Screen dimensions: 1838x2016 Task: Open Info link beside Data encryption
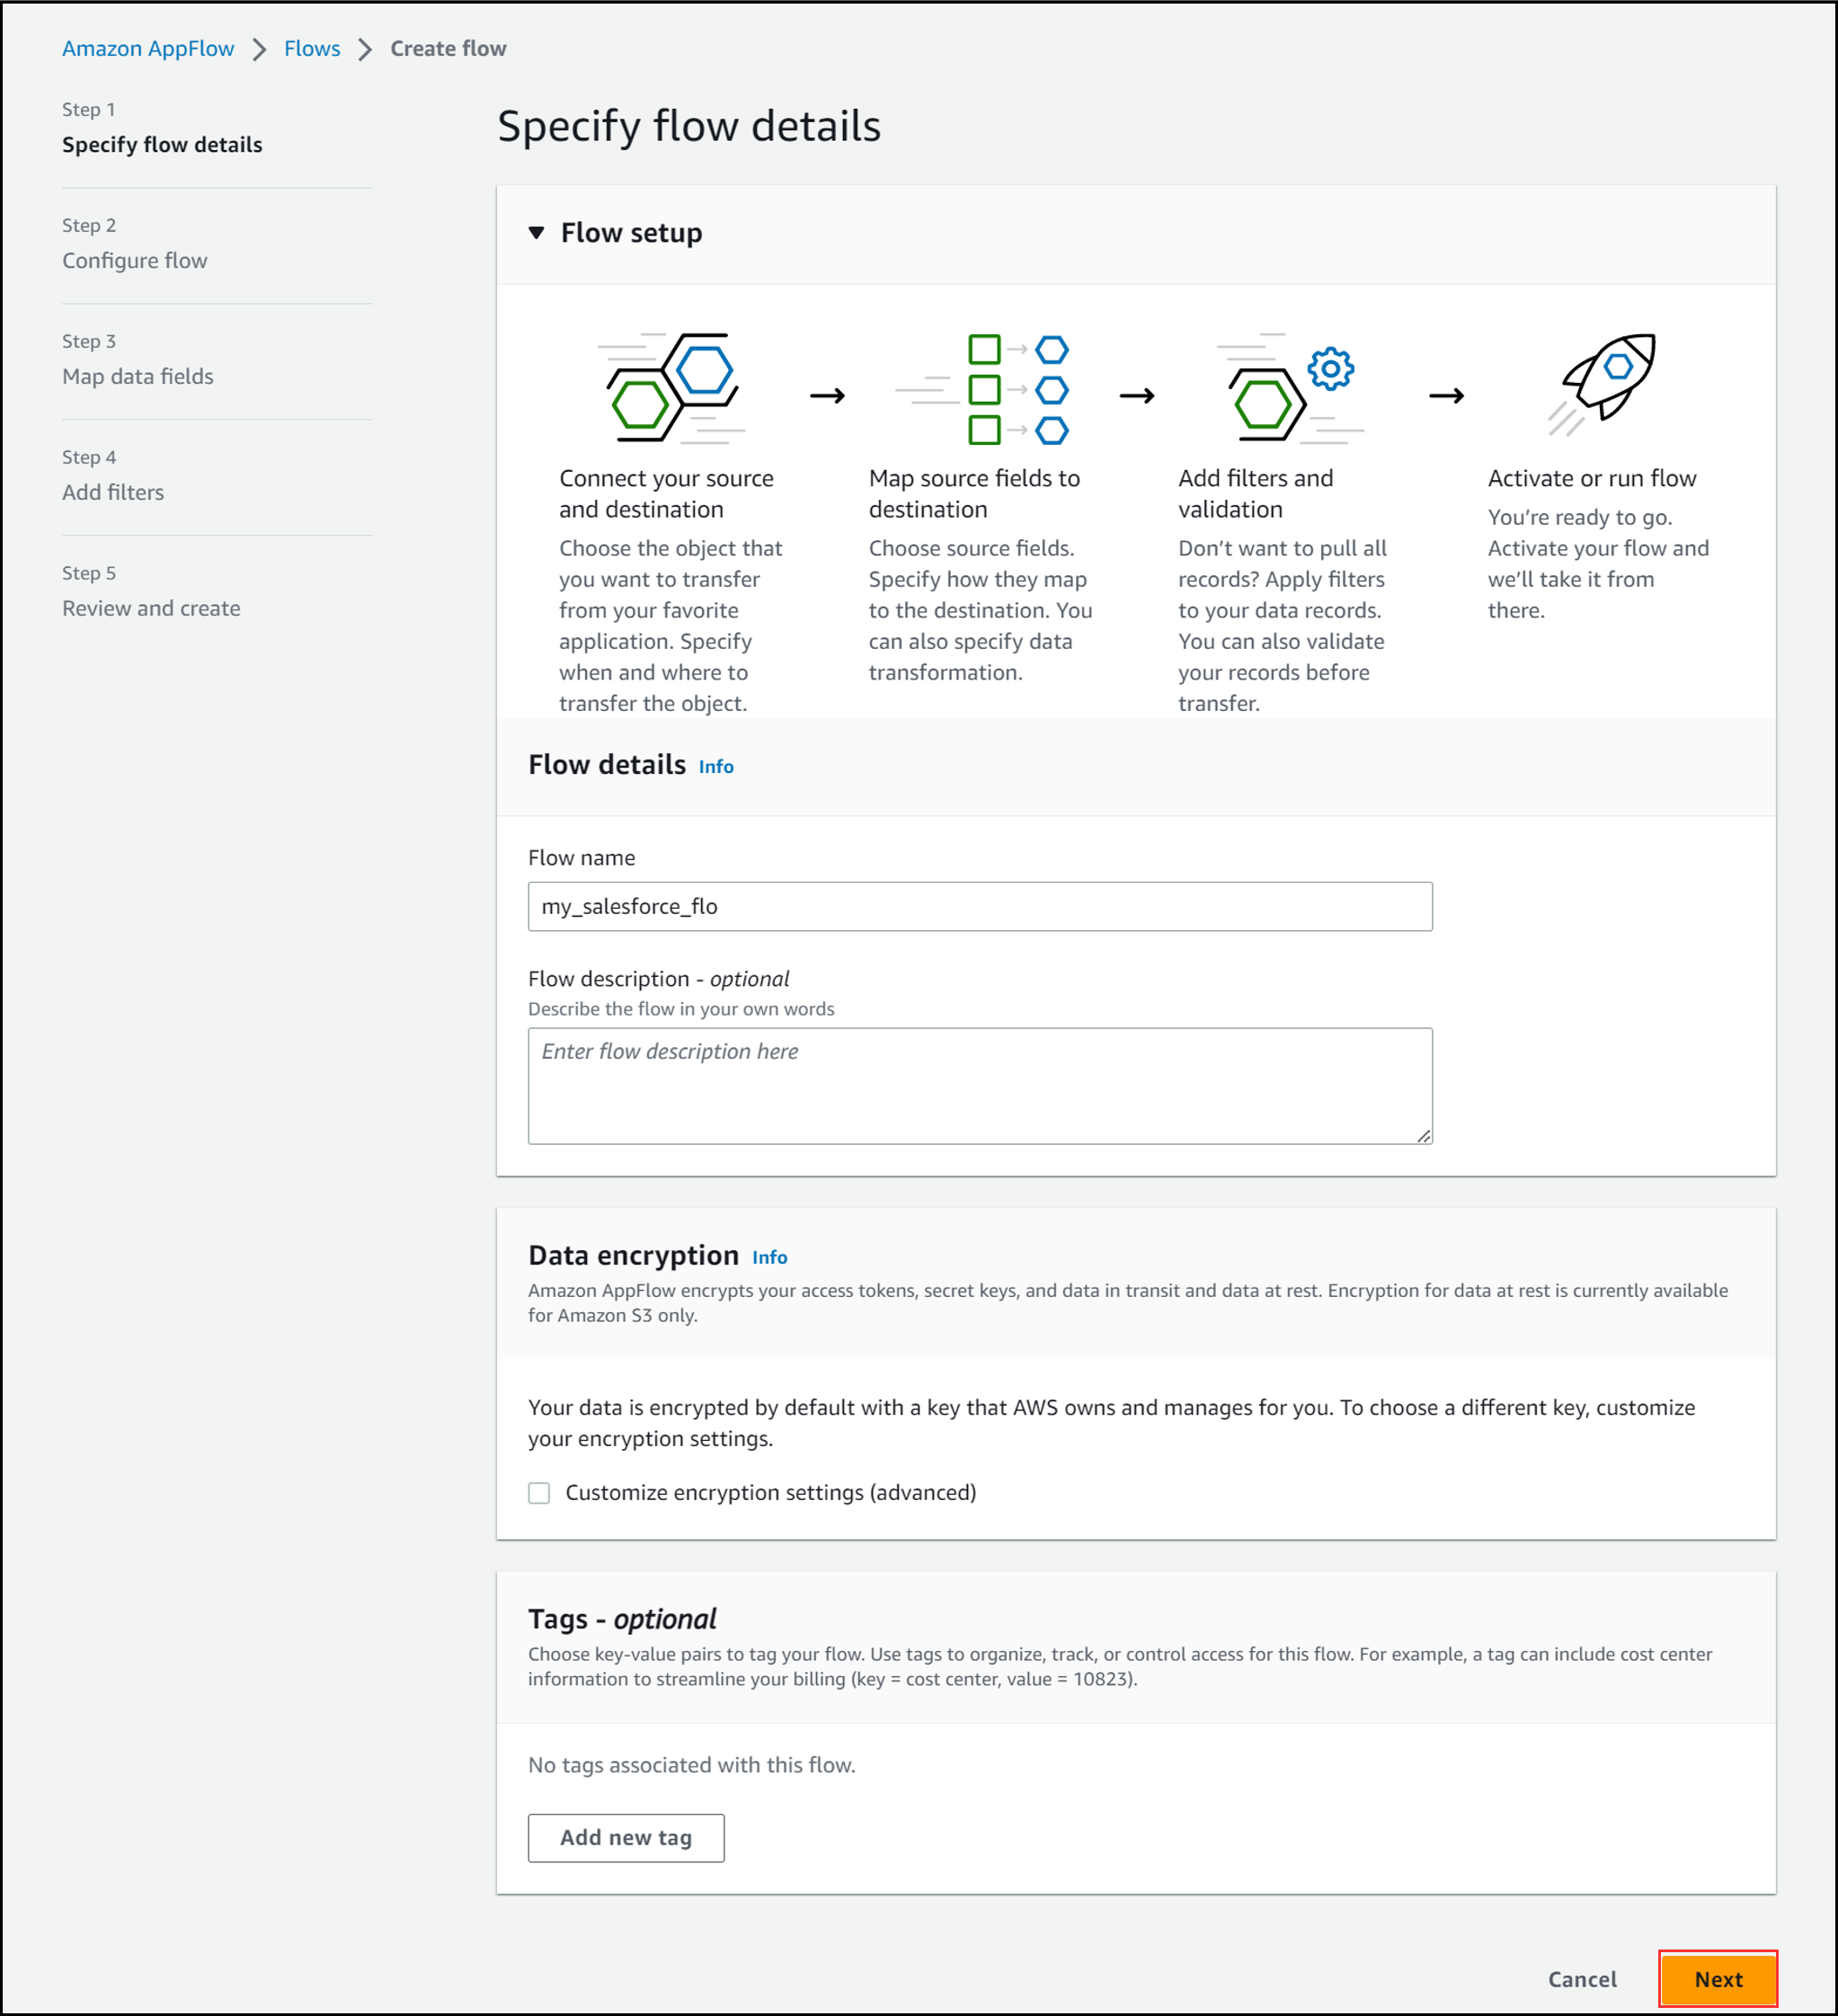769,1258
